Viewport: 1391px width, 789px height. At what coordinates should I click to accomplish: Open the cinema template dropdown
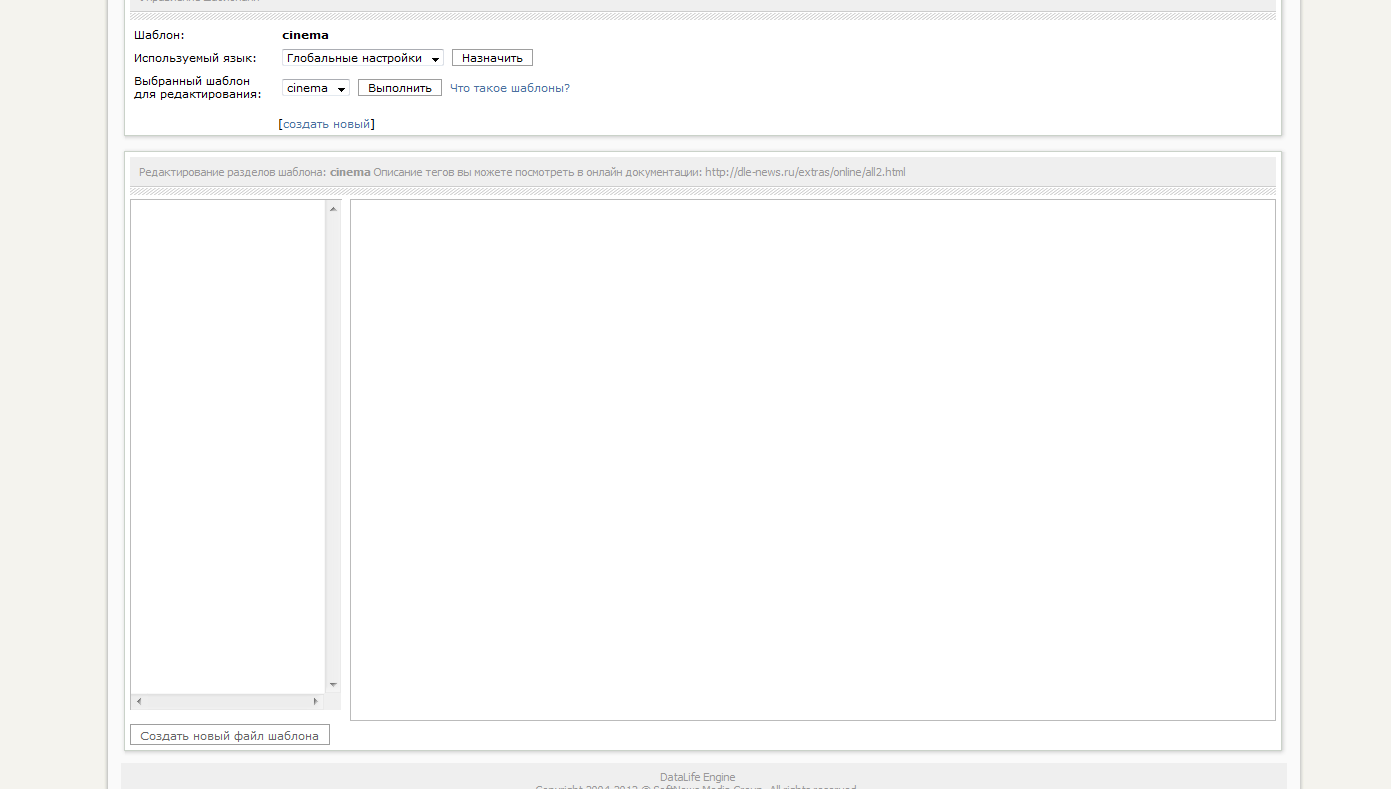pos(316,88)
